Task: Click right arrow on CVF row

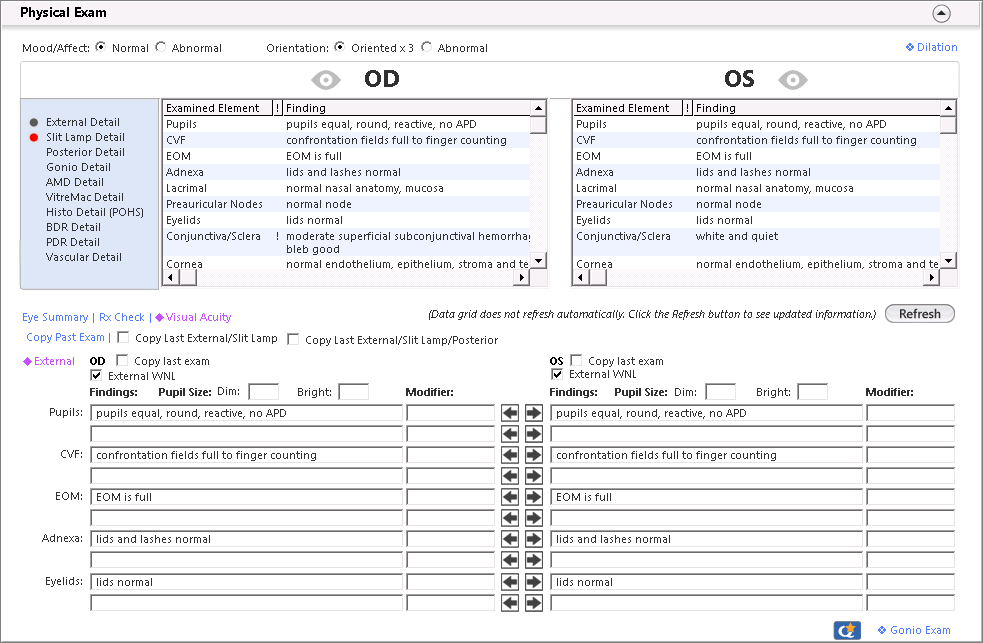Action: (534, 454)
